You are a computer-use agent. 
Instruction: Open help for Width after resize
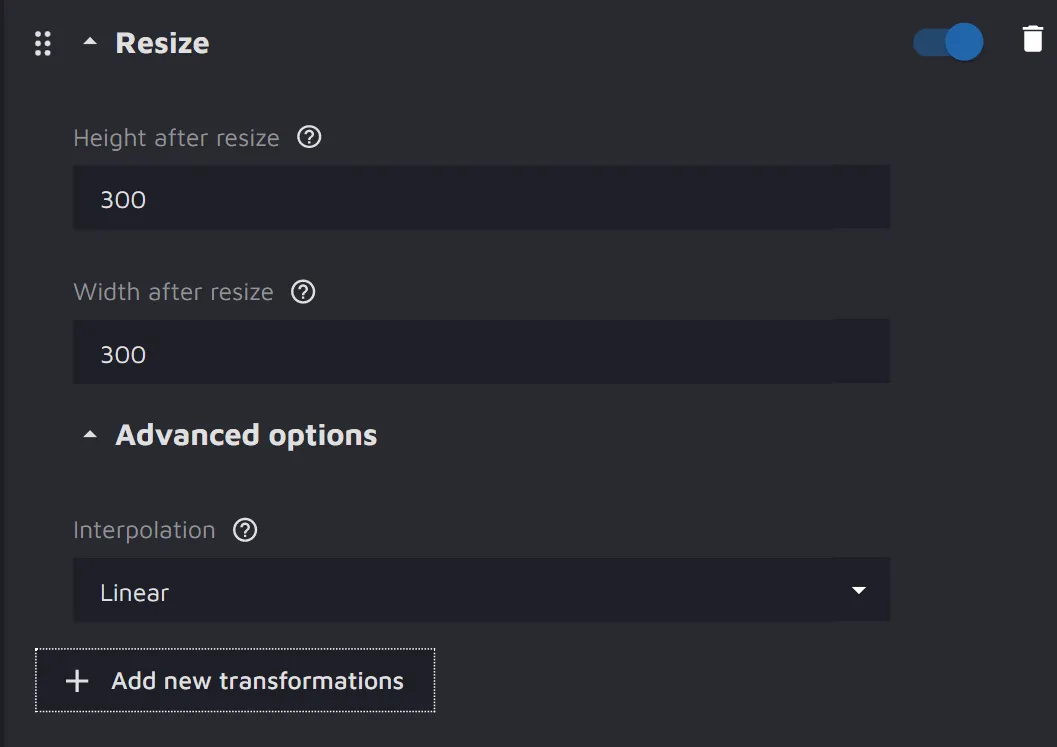(x=303, y=292)
